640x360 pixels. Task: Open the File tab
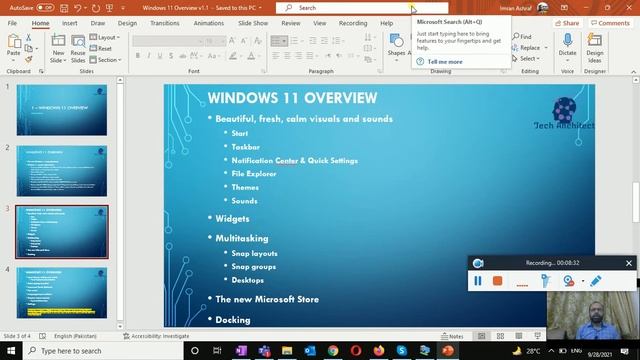(x=12, y=23)
